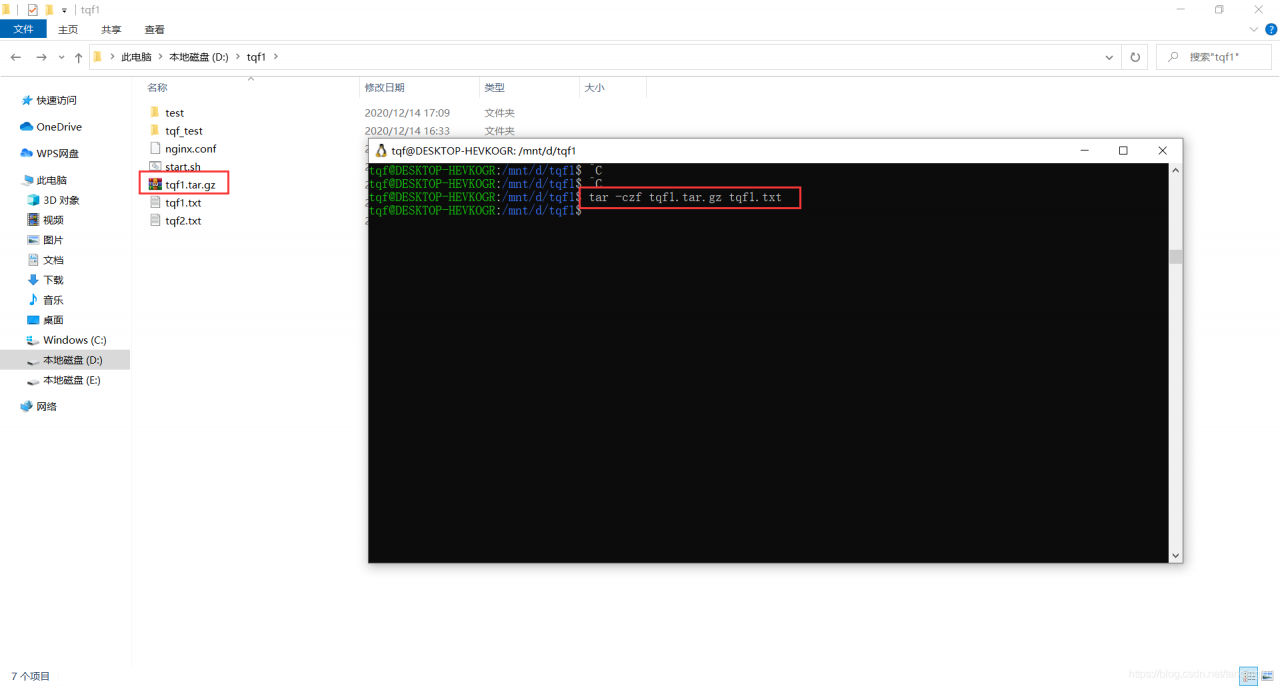Image resolution: width=1280 pixels, height=686 pixels.
Task: Select the nginx.conf file icon
Action: (x=155, y=148)
